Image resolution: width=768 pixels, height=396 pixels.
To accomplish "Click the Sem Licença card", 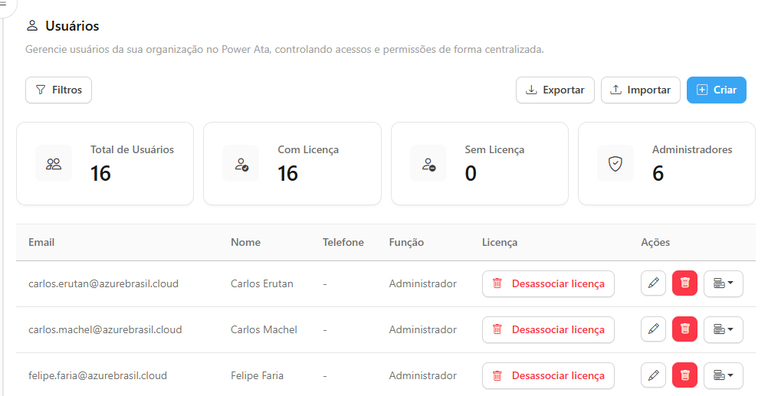I will coord(480,164).
